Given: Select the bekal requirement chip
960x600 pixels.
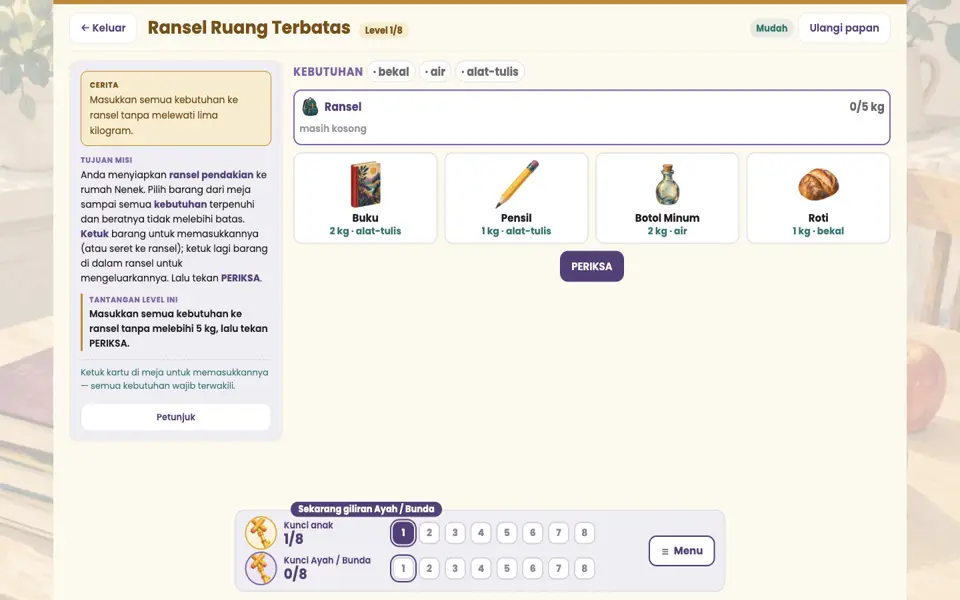Looking at the screenshot, I should [x=391, y=72].
